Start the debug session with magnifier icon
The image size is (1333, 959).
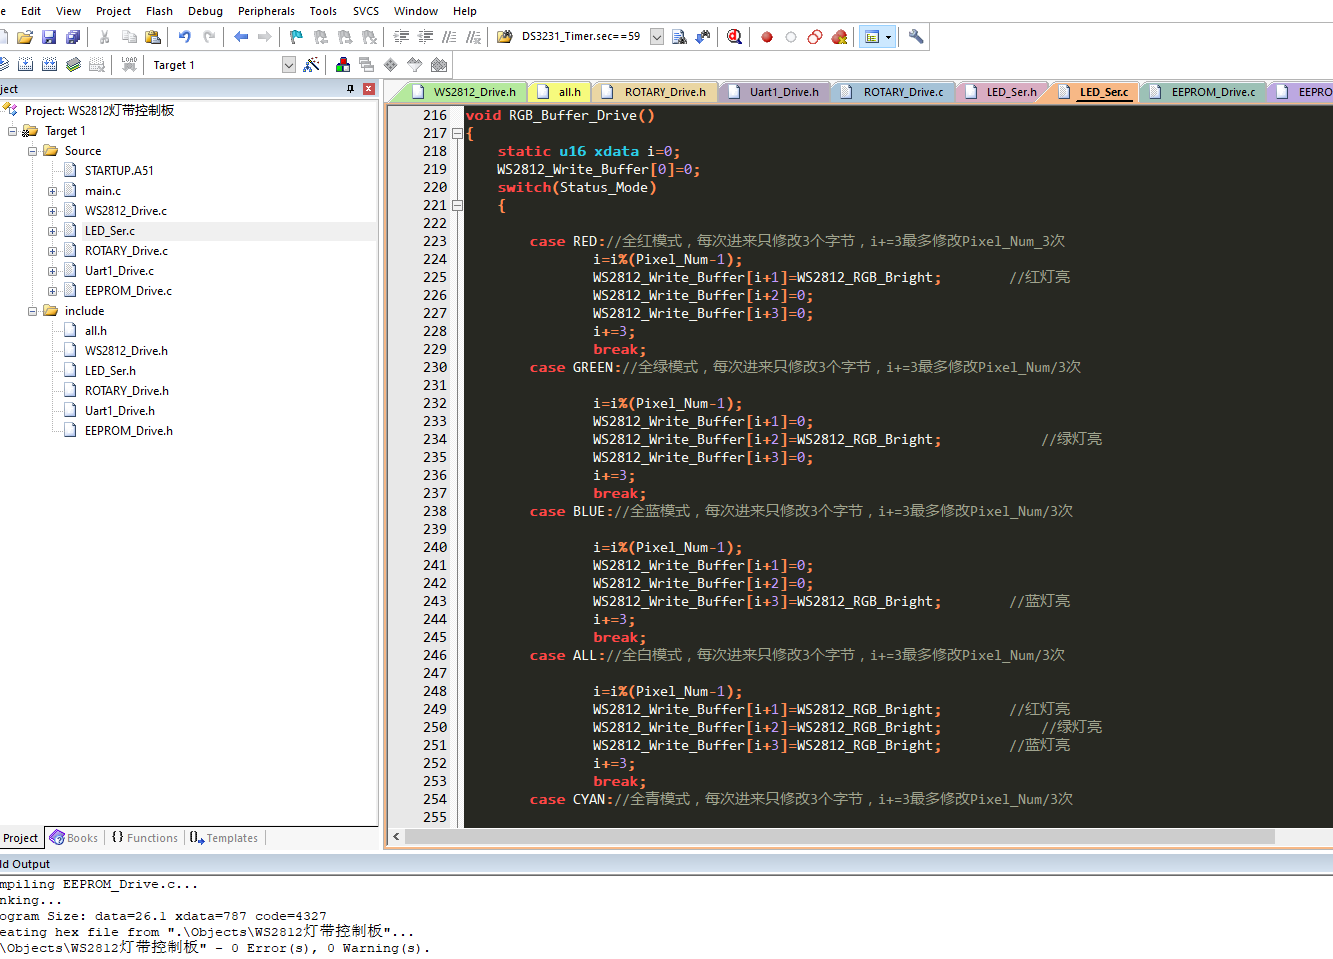pos(734,37)
